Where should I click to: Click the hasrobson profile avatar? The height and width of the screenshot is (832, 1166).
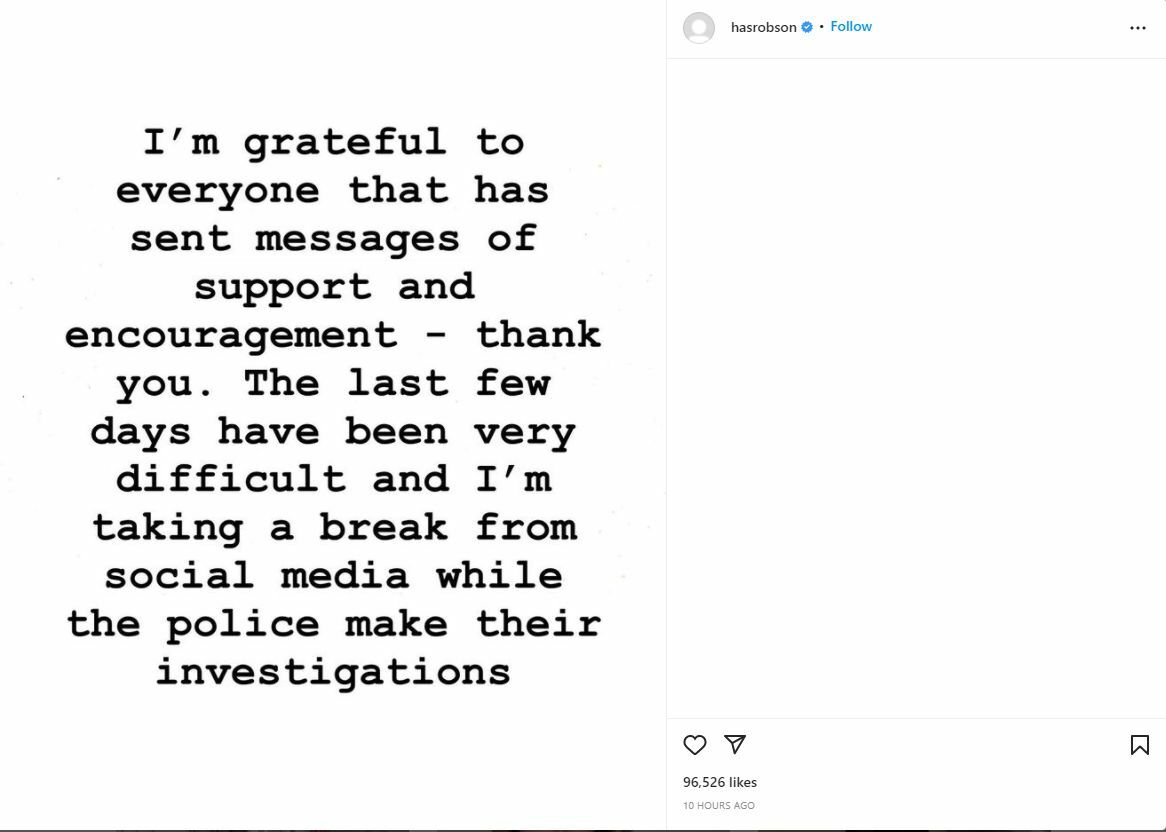tap(699, 28)
